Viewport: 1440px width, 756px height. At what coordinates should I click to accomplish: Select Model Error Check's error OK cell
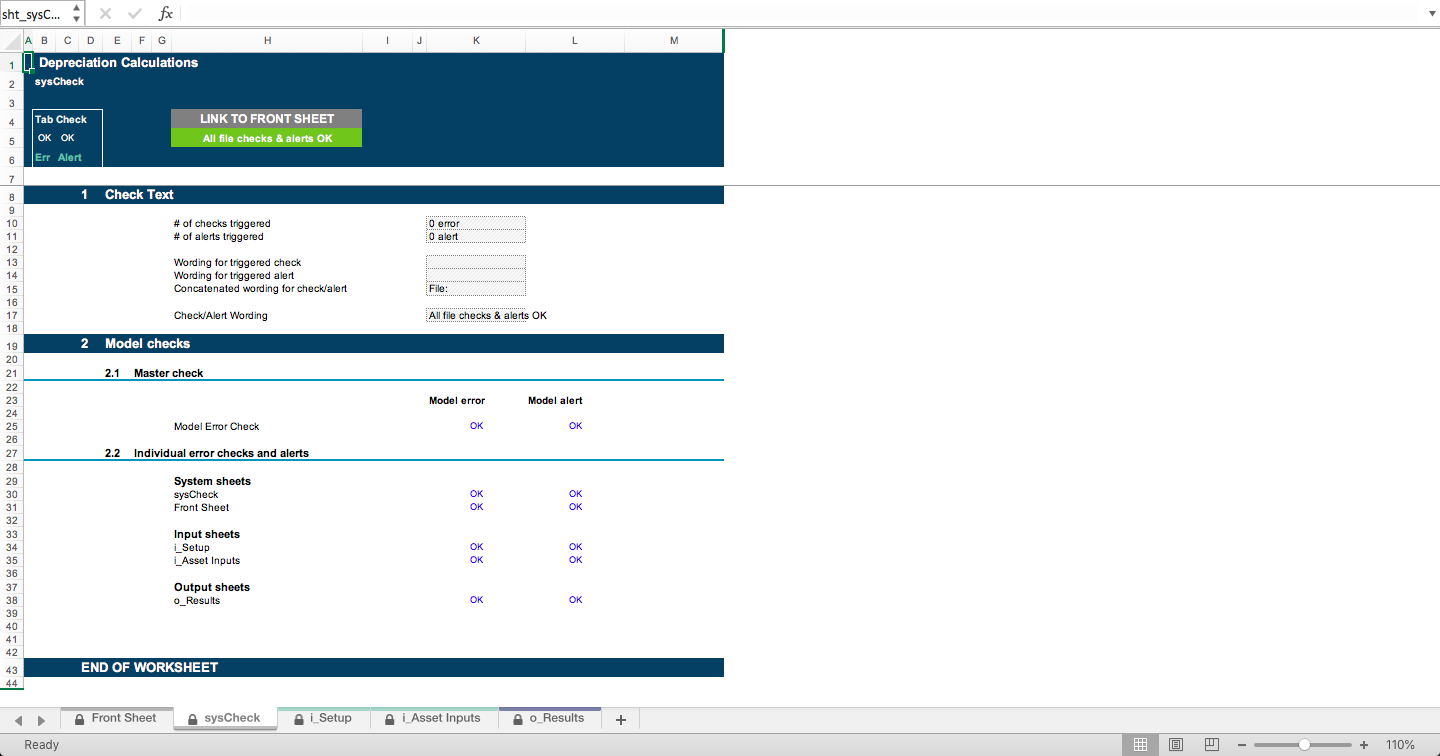(x=476, y=426)
